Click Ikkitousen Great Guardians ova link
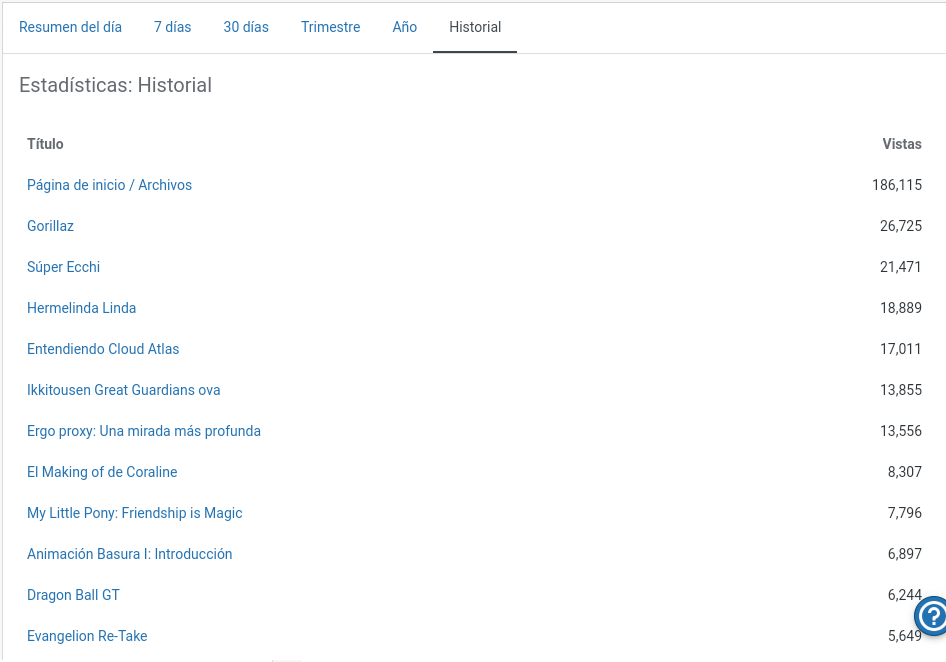946x662 pixels. (123, 390)
